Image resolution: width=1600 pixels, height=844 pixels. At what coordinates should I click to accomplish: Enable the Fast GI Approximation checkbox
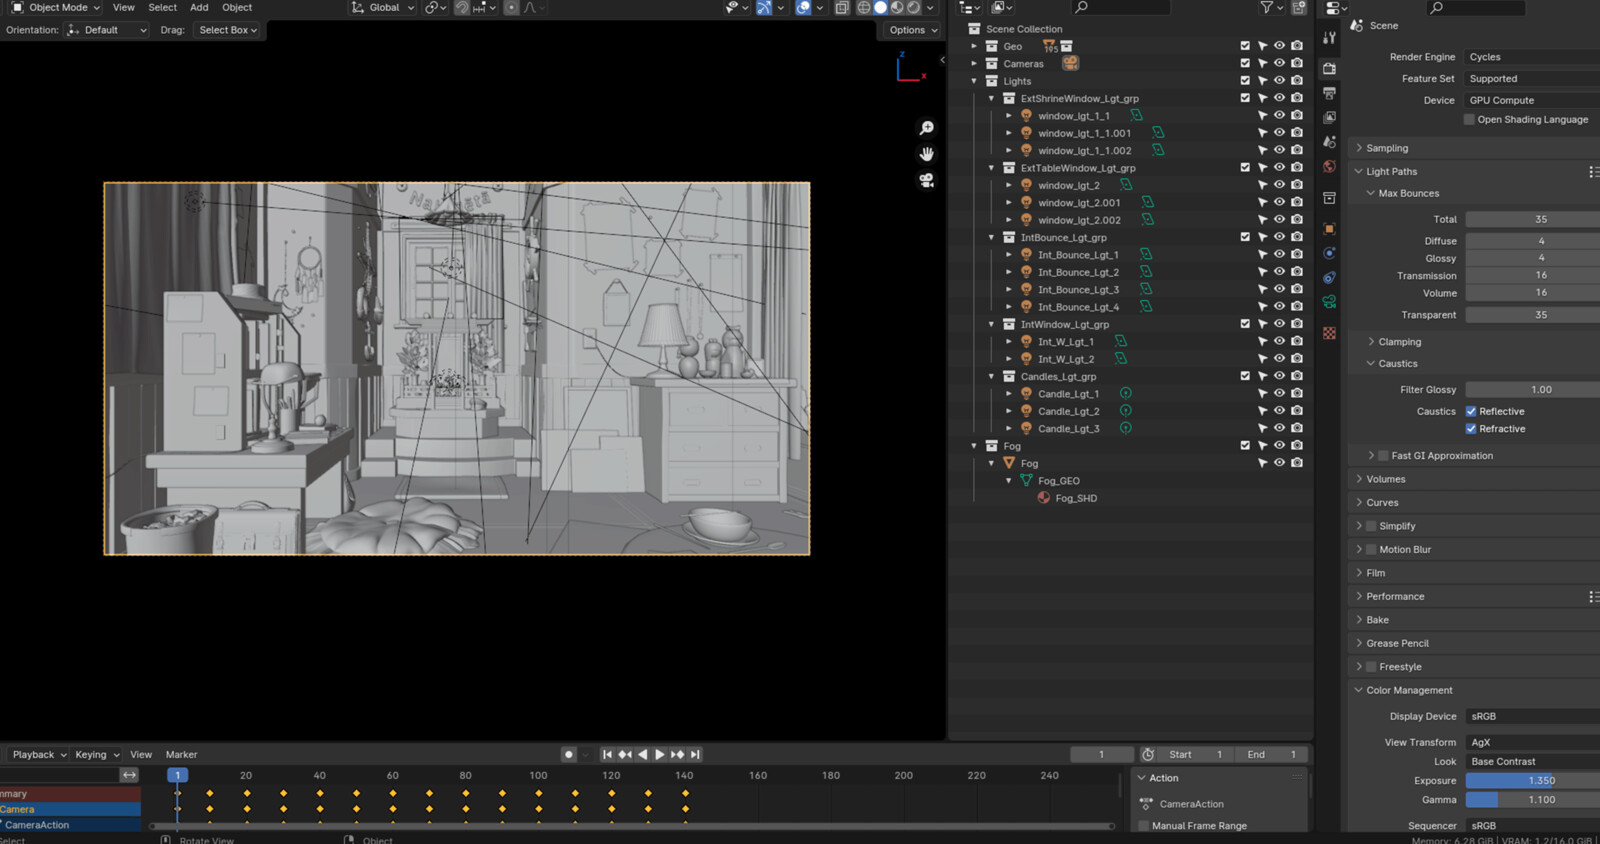click(x=1383, y=455)
